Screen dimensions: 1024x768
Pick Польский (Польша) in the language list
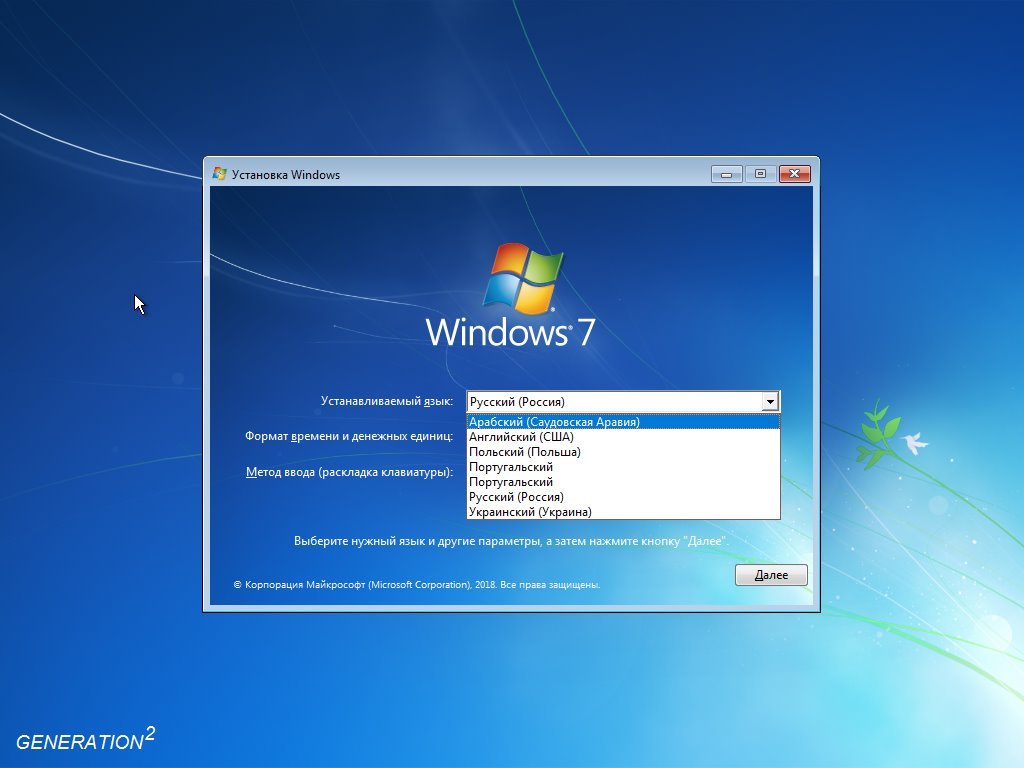tap(623, 452)
